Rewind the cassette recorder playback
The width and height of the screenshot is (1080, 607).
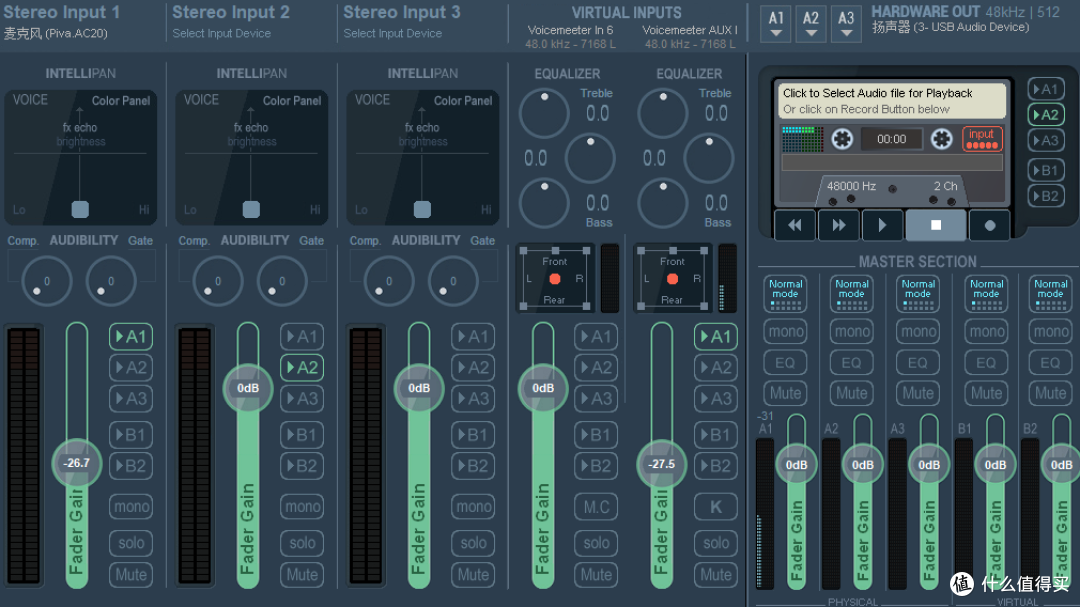click(795, 225)
